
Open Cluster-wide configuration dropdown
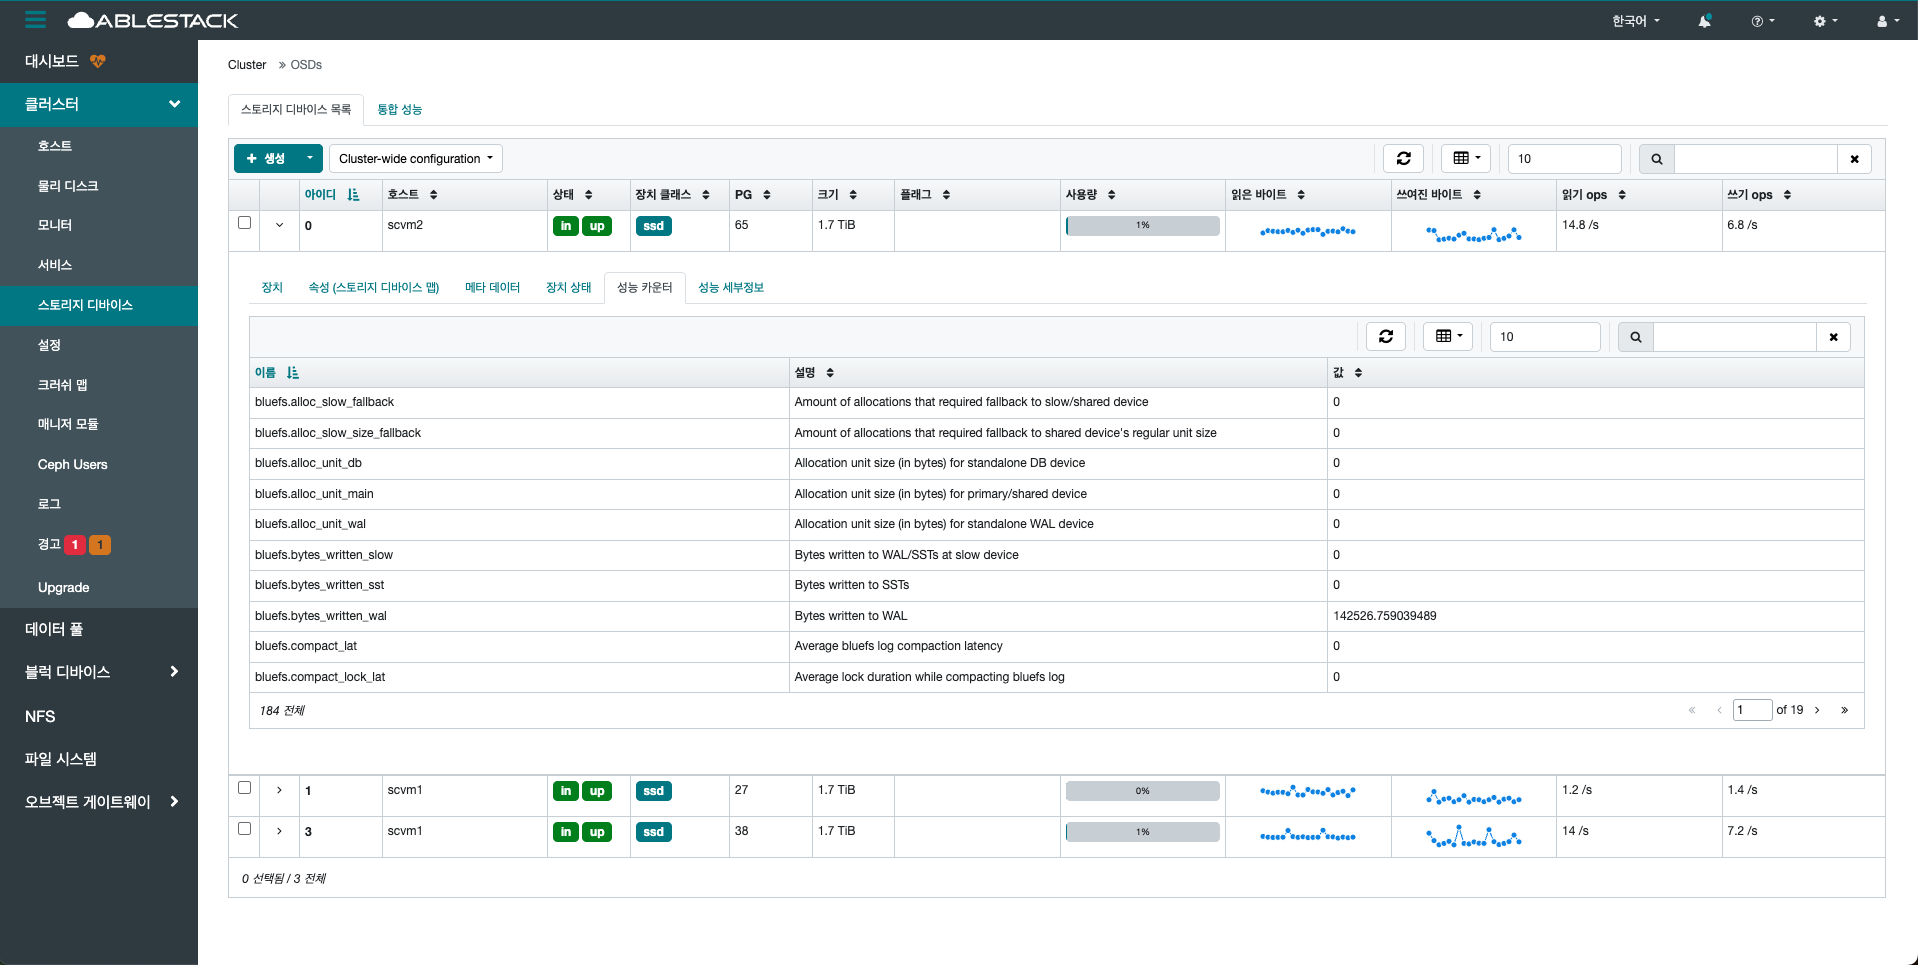pos(415,159)
